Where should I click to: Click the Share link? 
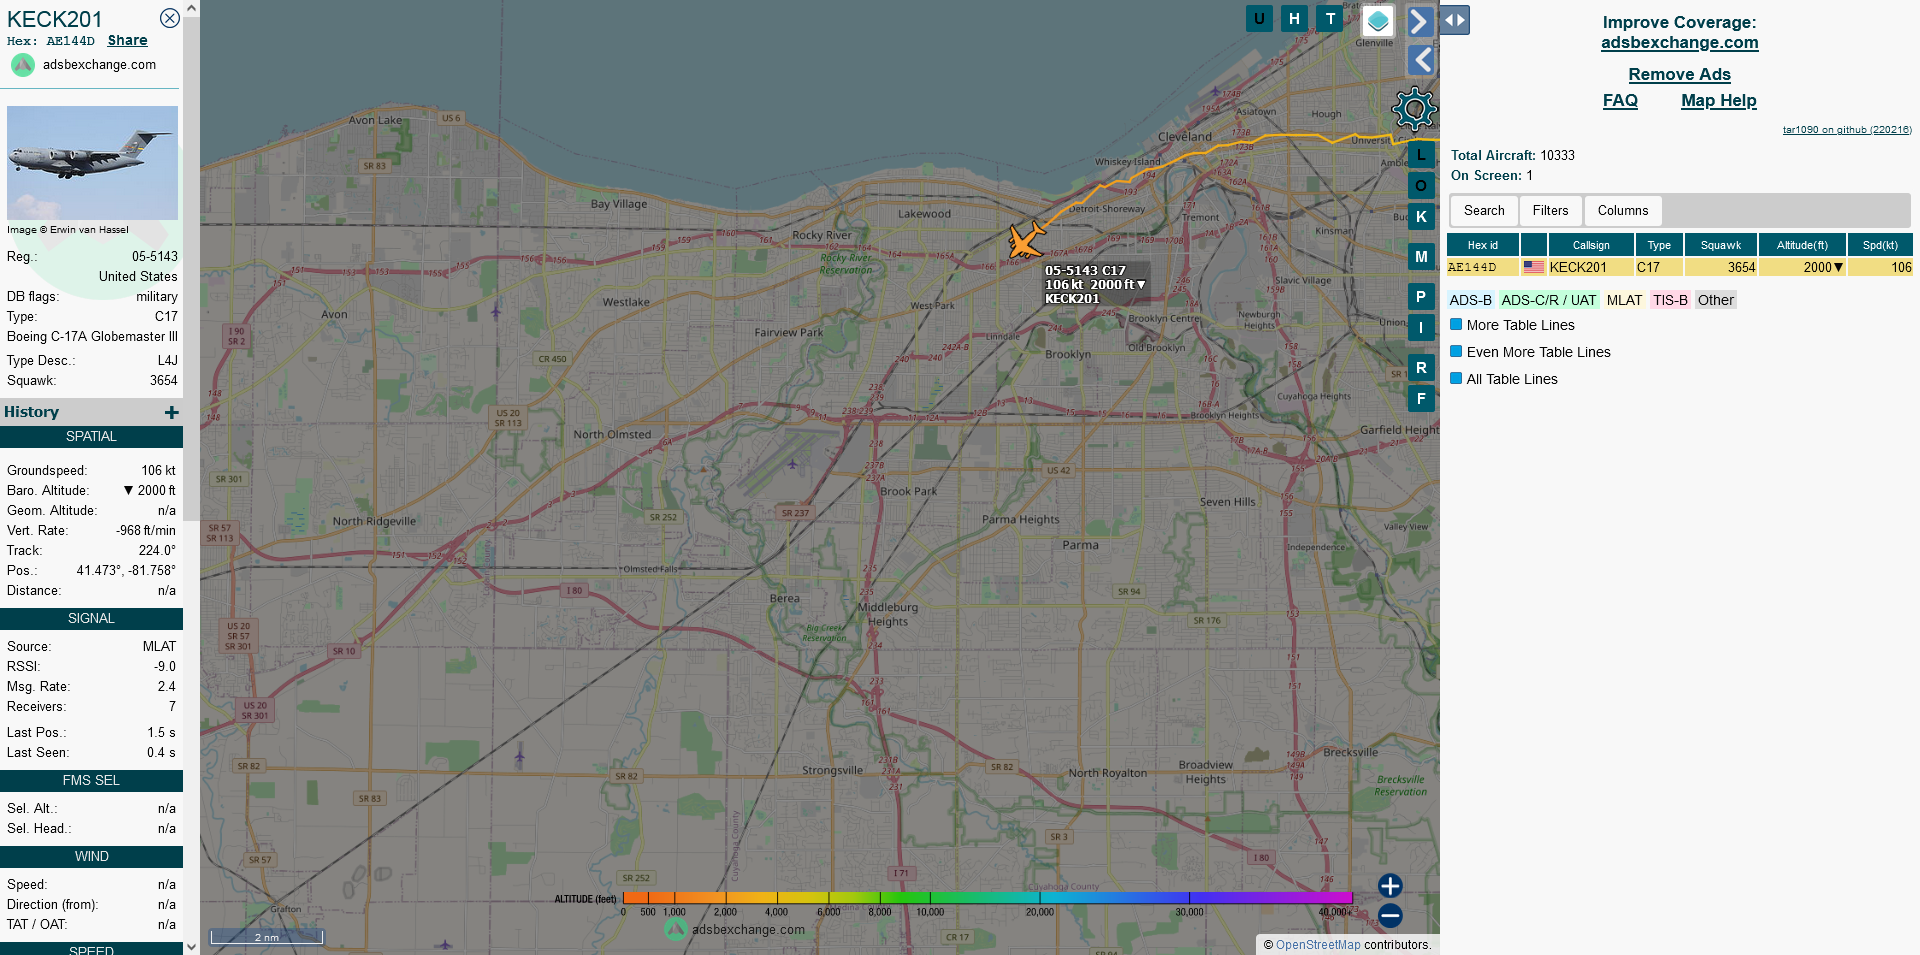point(127,41)
